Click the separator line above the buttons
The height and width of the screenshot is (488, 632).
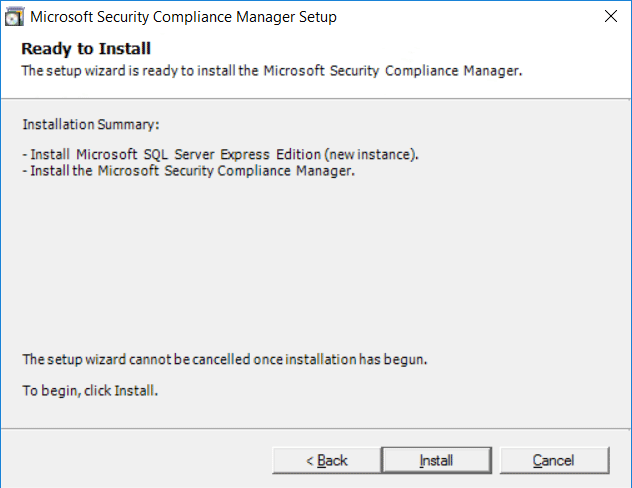click(x=316, y=428)
